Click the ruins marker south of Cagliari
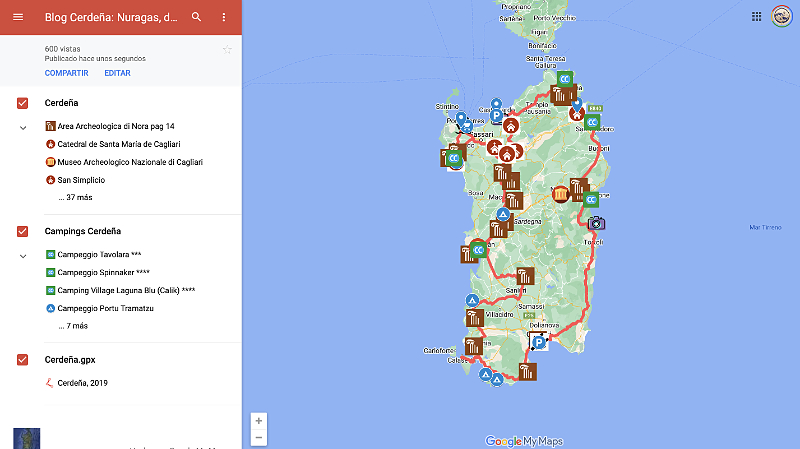Screen dimensions: 800x449 click(x=528, y=372)
